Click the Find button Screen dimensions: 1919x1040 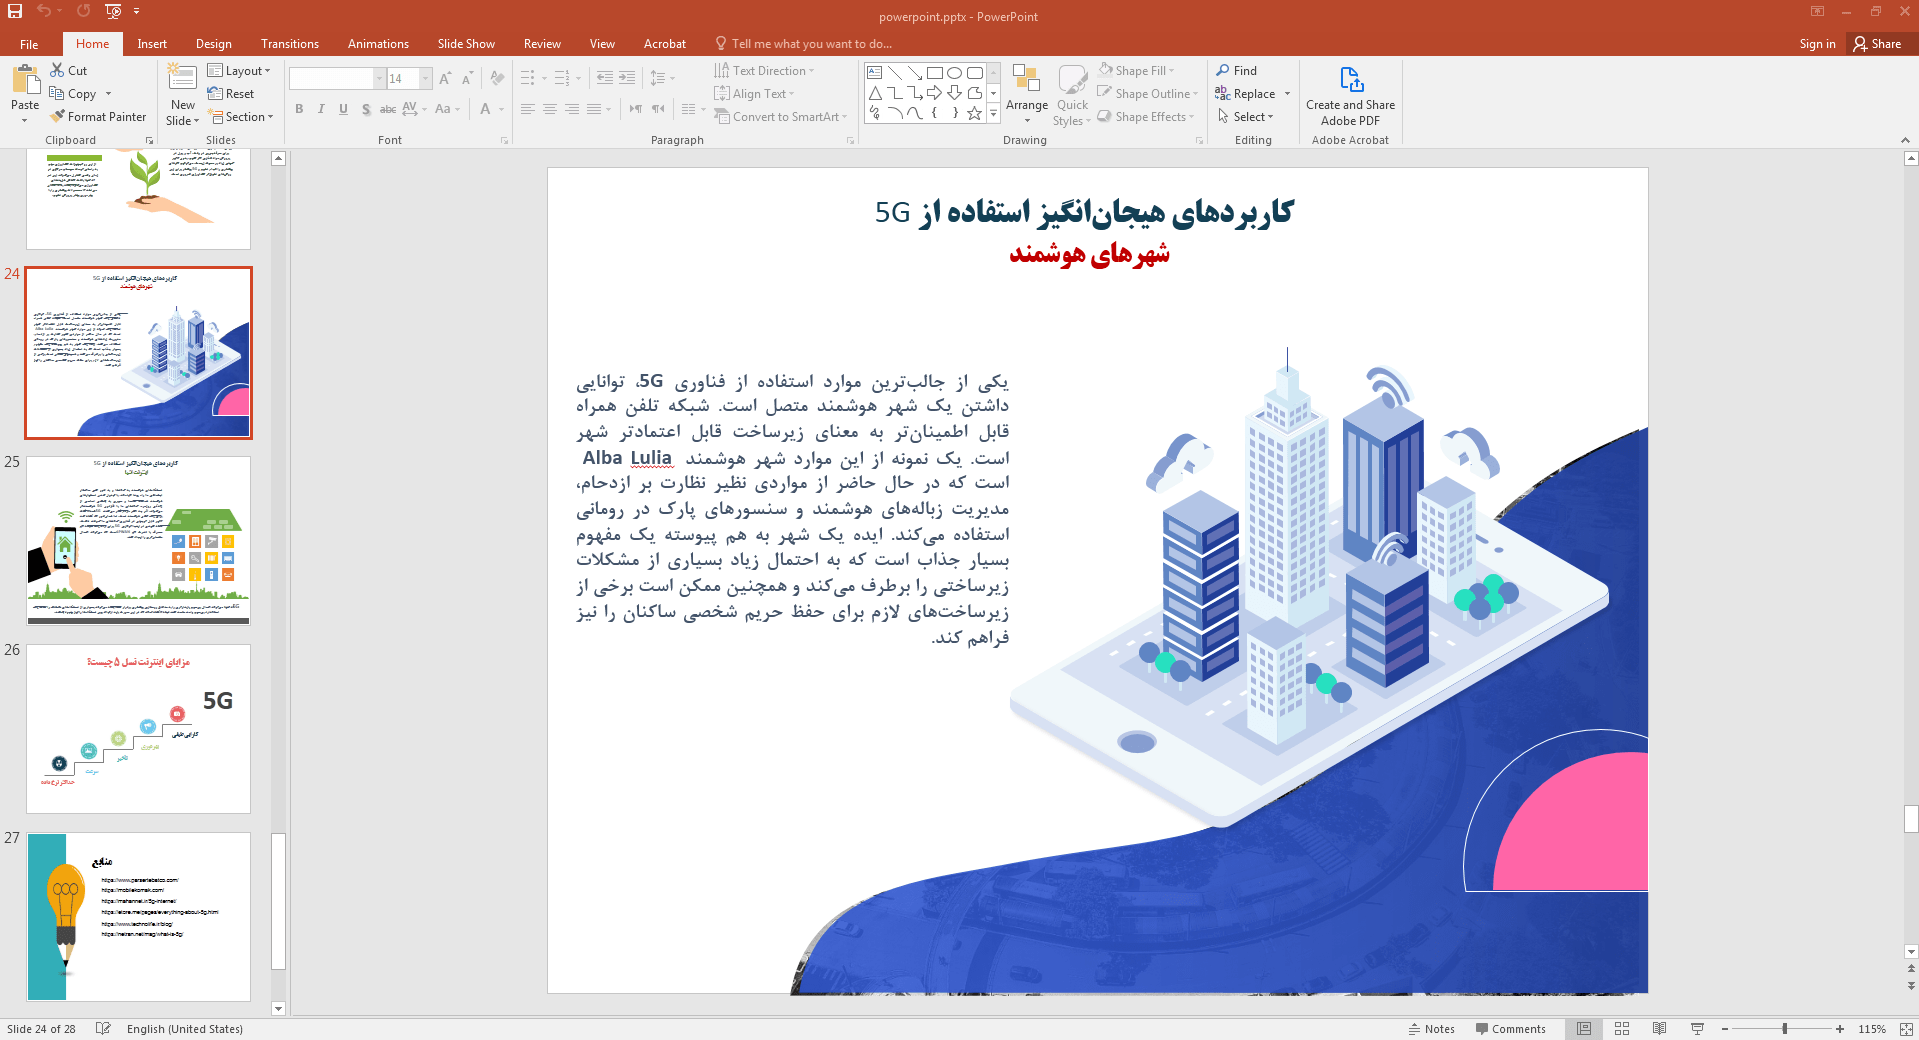click(1237, 70)
